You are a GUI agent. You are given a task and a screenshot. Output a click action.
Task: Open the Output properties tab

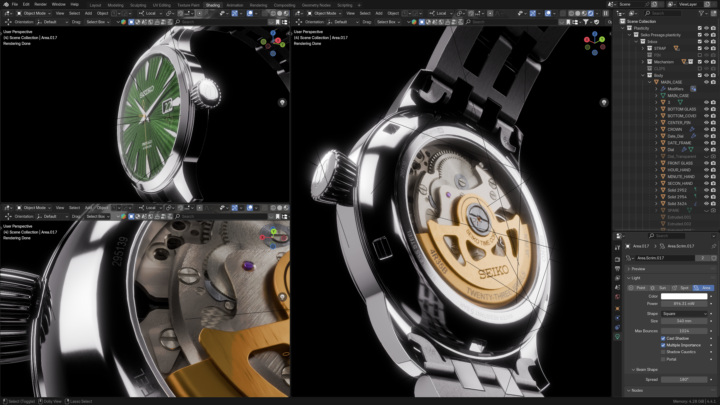click(x=618, y=269)
